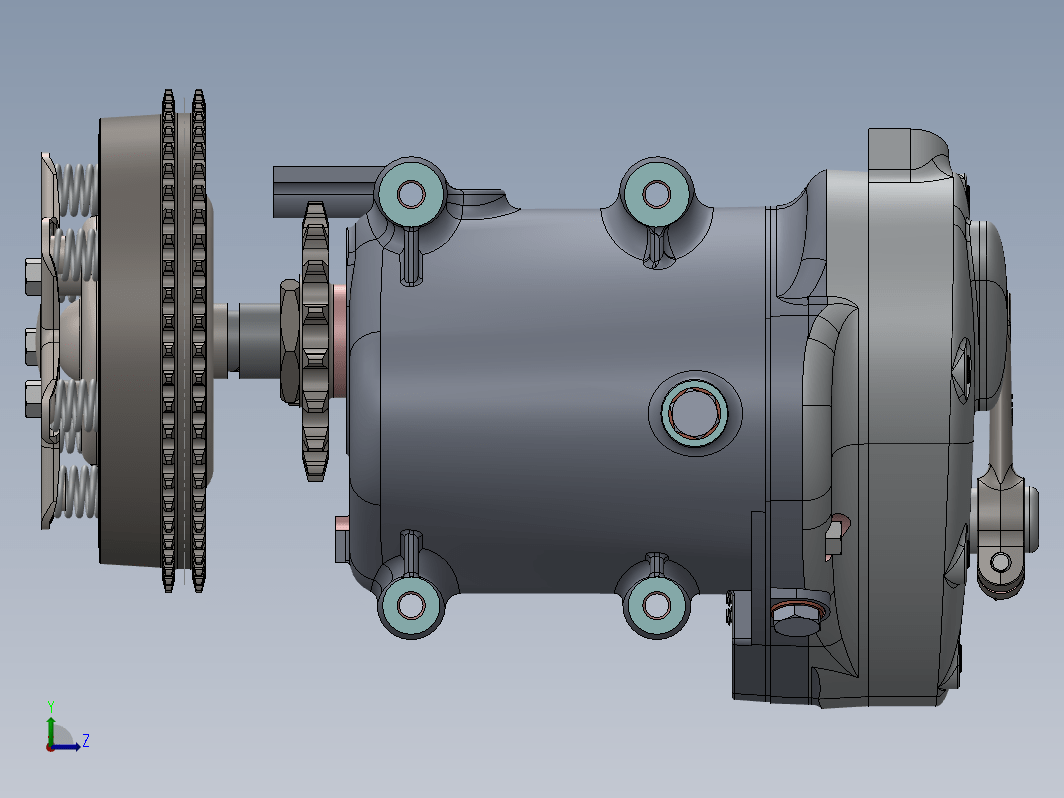
Task: Select the big clutch drum on the left
Action: click(x=131, y=340)
